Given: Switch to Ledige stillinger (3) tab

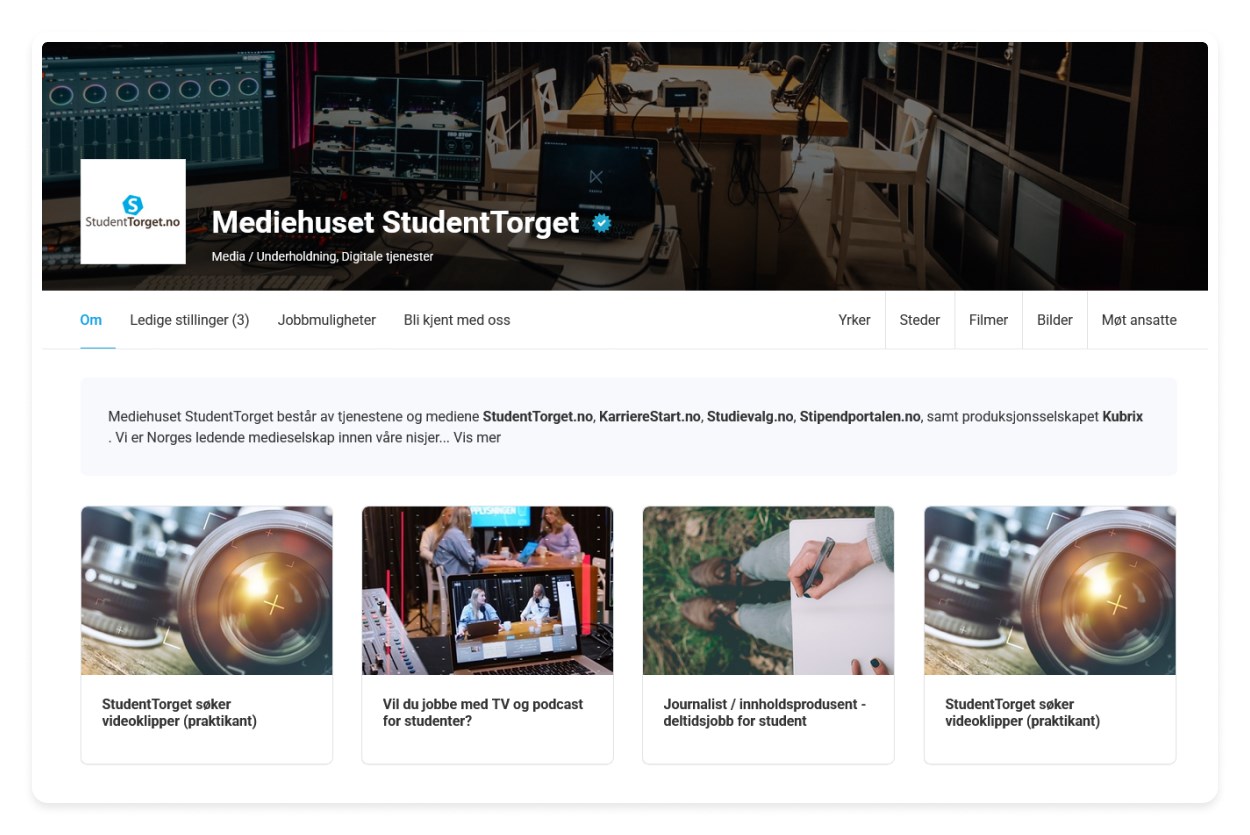Looking at the screenshot, I should (190, 320).
